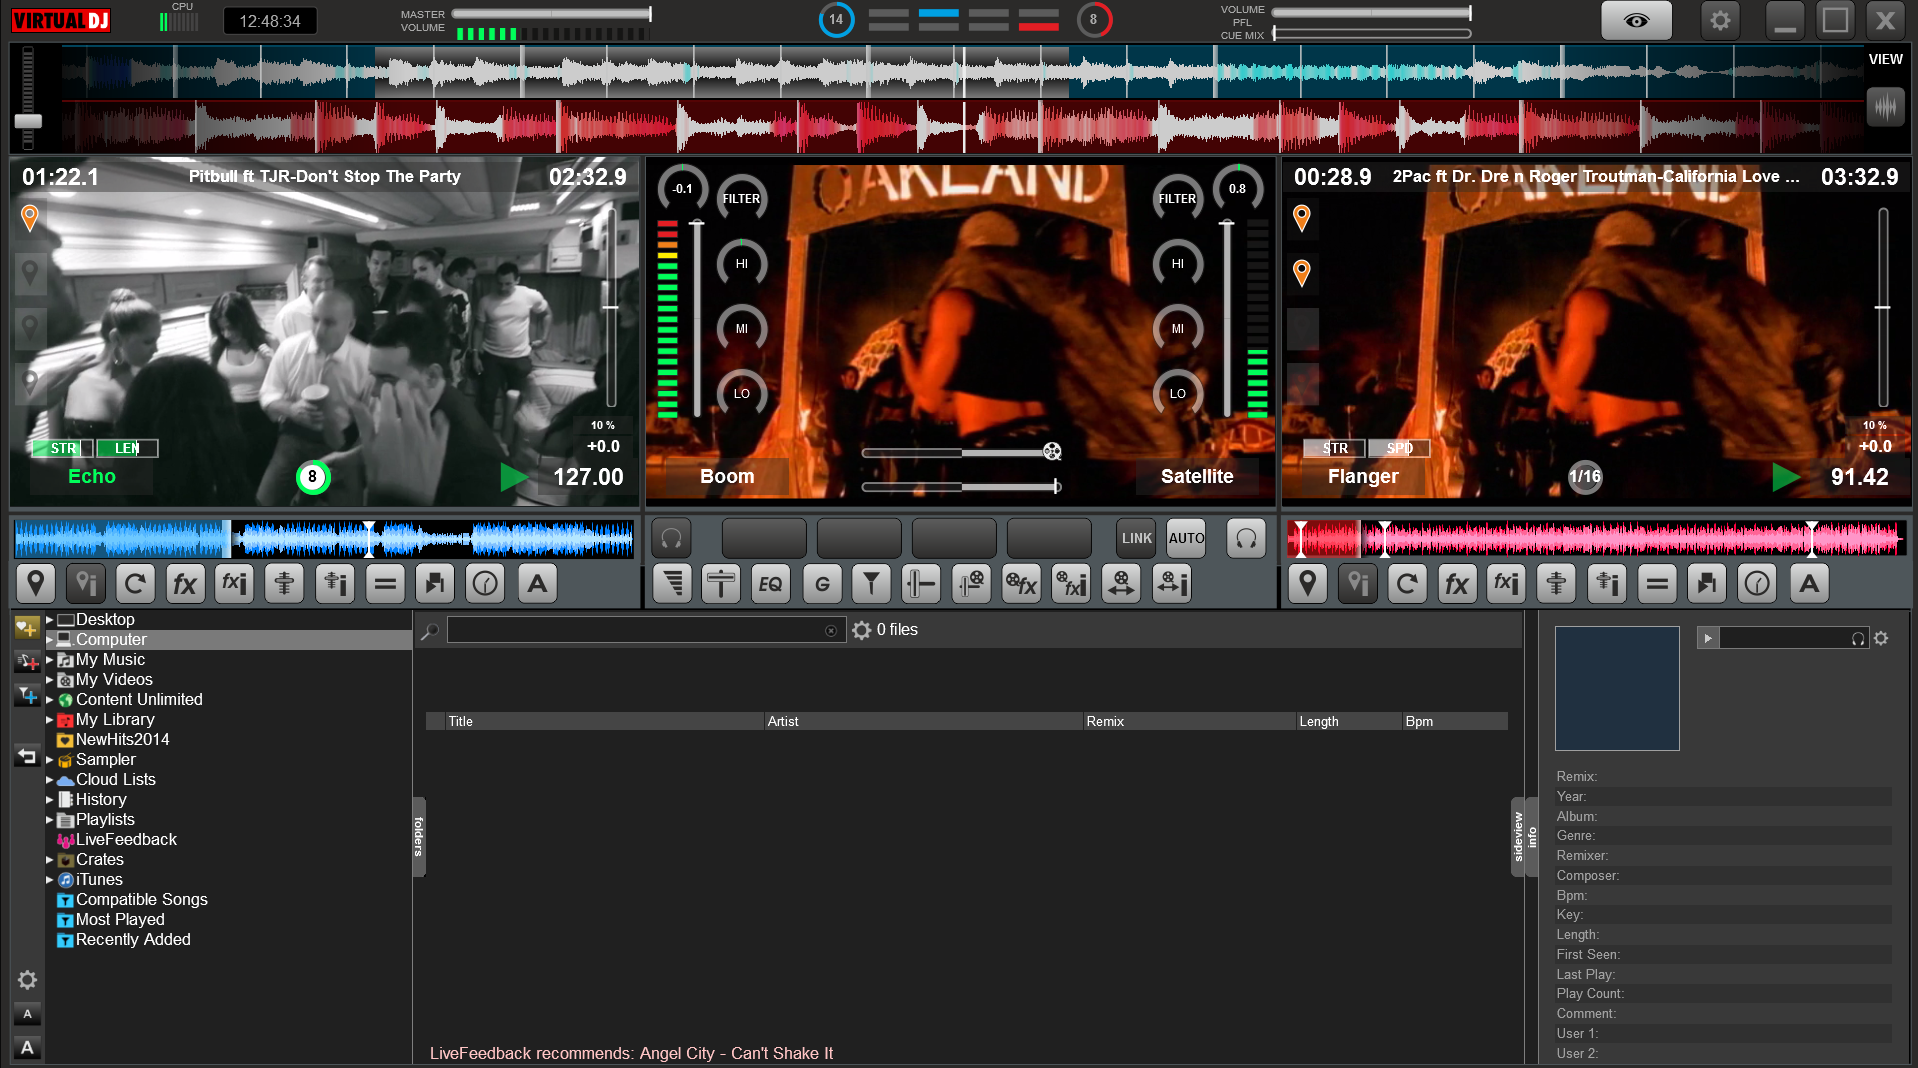Expand the My Music folder arrow
Screen dimensions: 1918x1068
(x=49, y=660)
